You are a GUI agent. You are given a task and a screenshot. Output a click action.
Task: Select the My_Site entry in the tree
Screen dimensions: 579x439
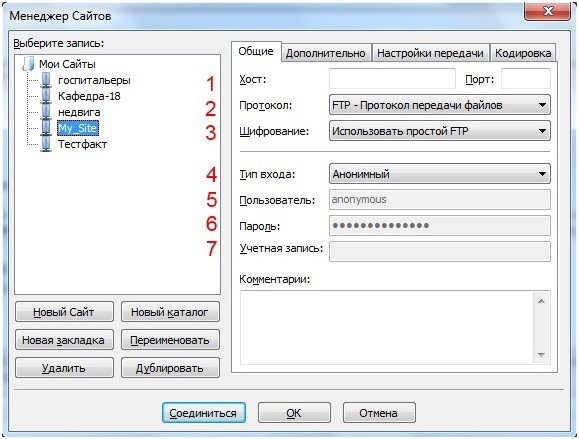click(78, 128)
